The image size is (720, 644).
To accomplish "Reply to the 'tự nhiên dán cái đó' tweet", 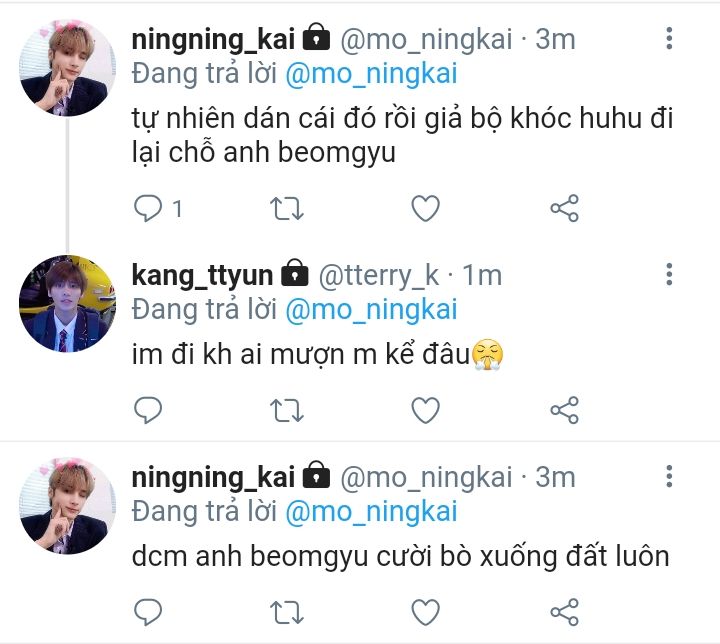I will click(148, 208).
